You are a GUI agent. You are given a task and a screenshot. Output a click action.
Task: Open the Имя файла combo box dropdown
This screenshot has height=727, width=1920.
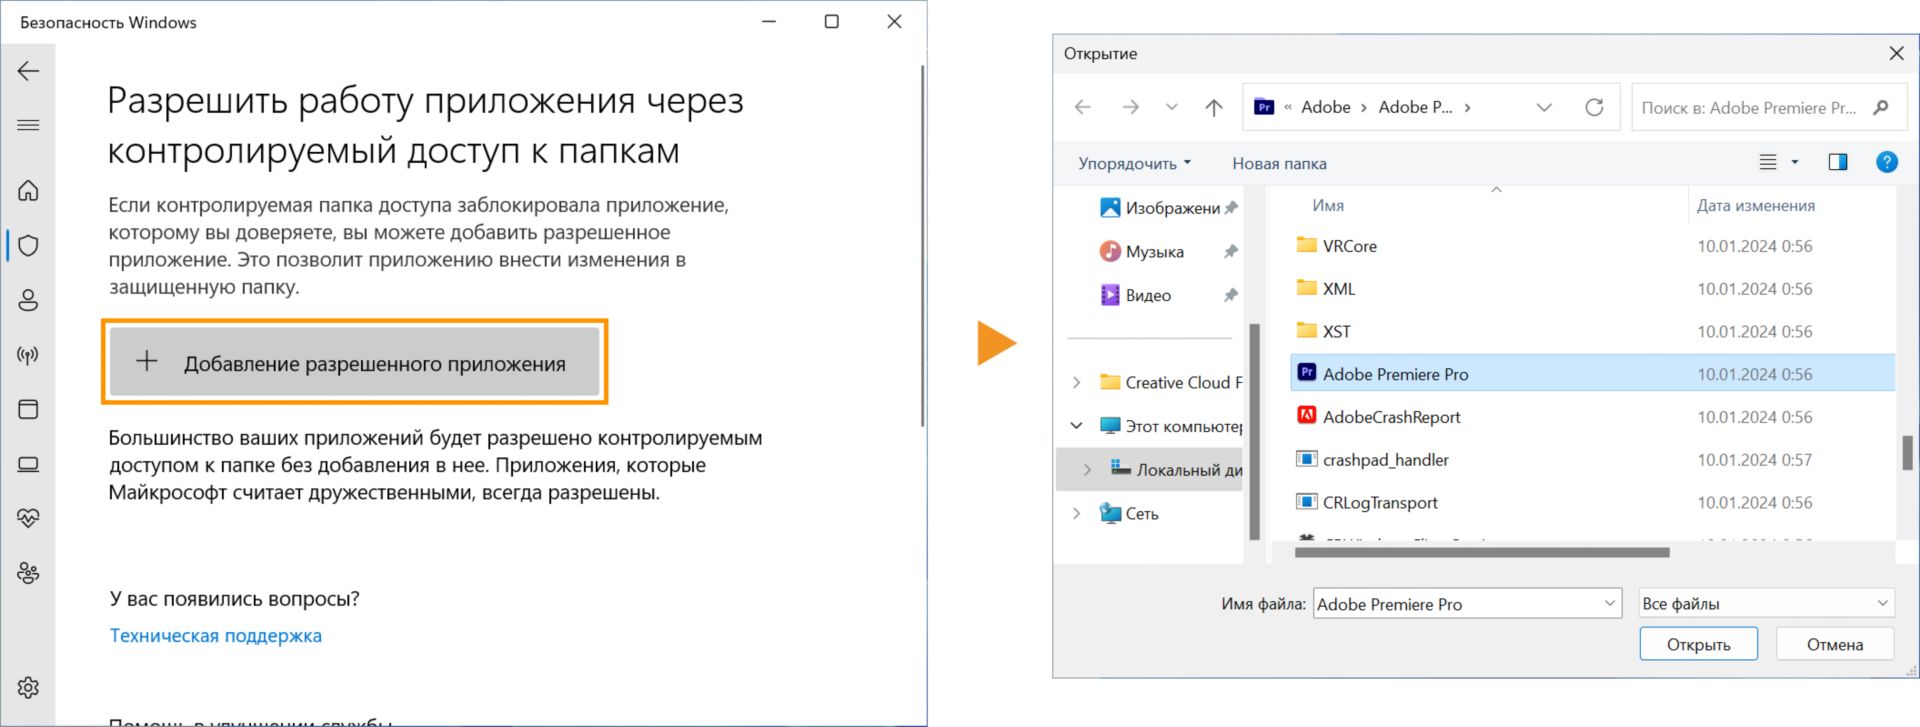(1610, 603)
